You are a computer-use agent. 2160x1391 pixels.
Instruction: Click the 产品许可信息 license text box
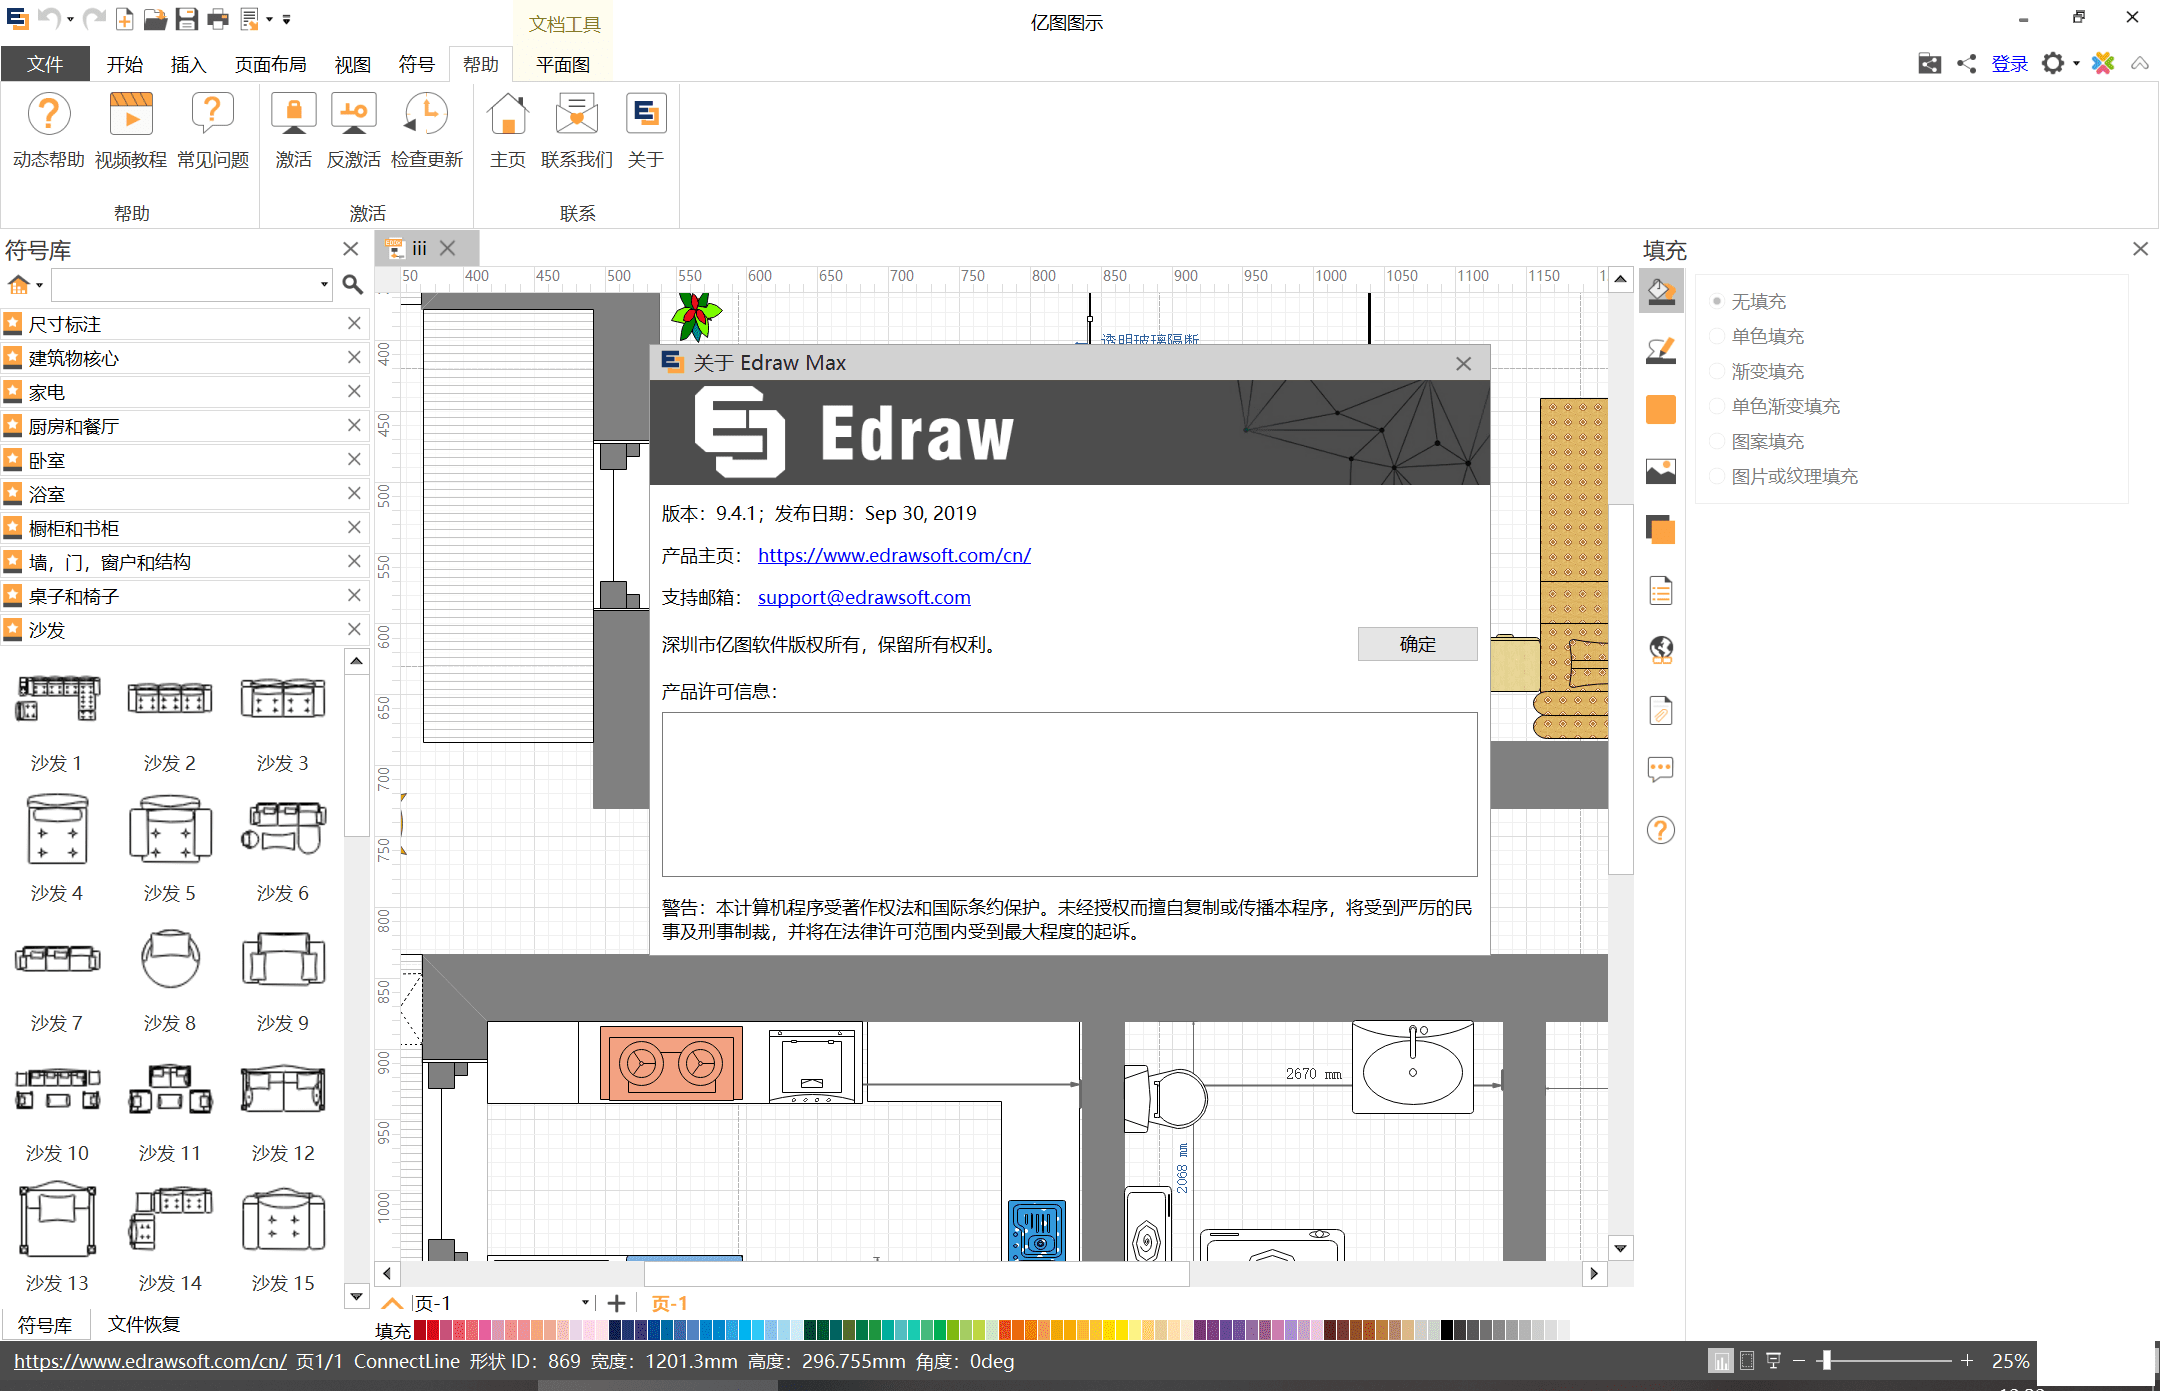point(1069,794)
